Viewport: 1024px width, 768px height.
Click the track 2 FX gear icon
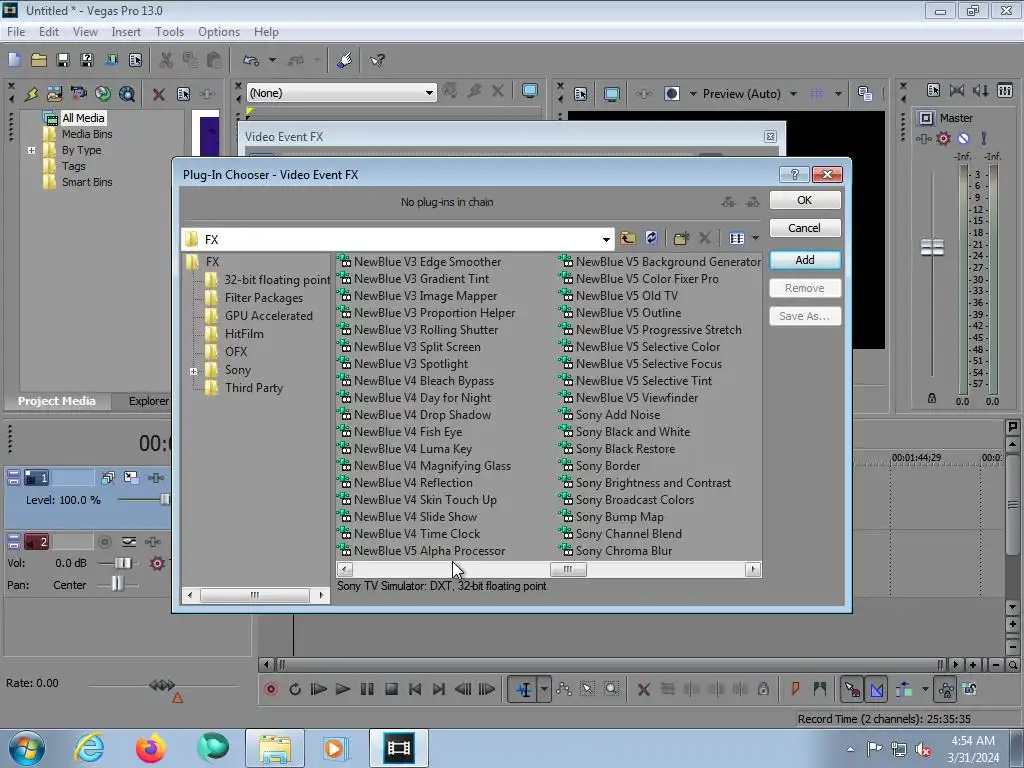click(x=157, y=563)
